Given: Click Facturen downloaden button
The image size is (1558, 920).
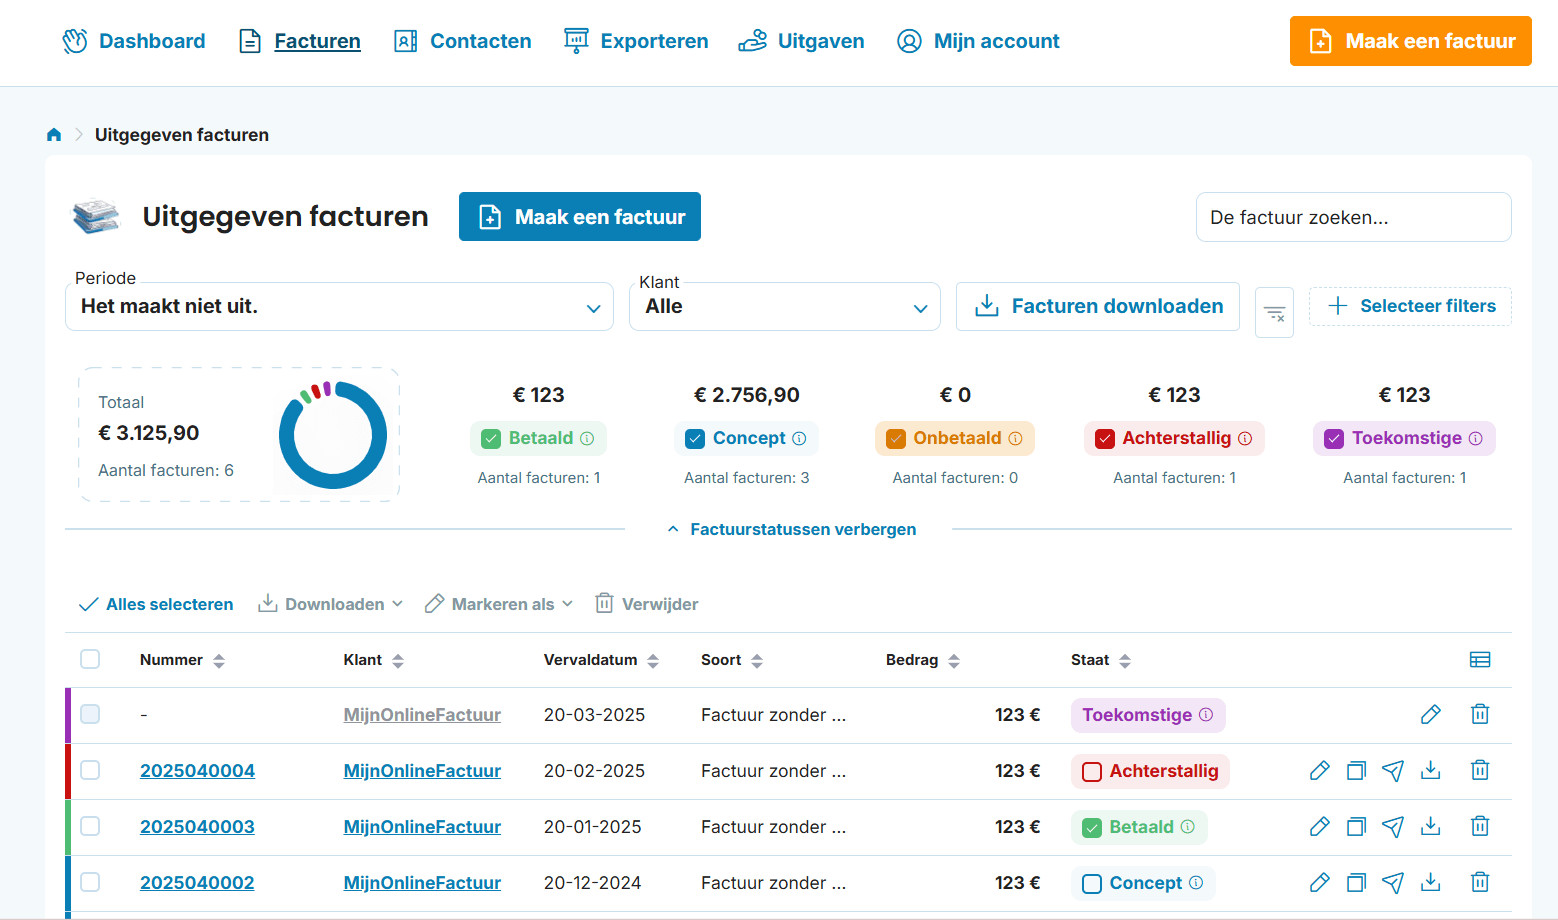Looking at the screenshot, I should click(x=1098, y=306).
